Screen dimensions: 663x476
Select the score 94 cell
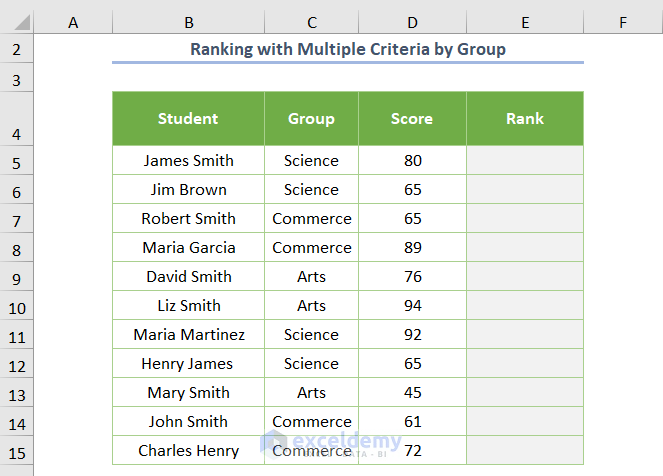click(412, 306)
